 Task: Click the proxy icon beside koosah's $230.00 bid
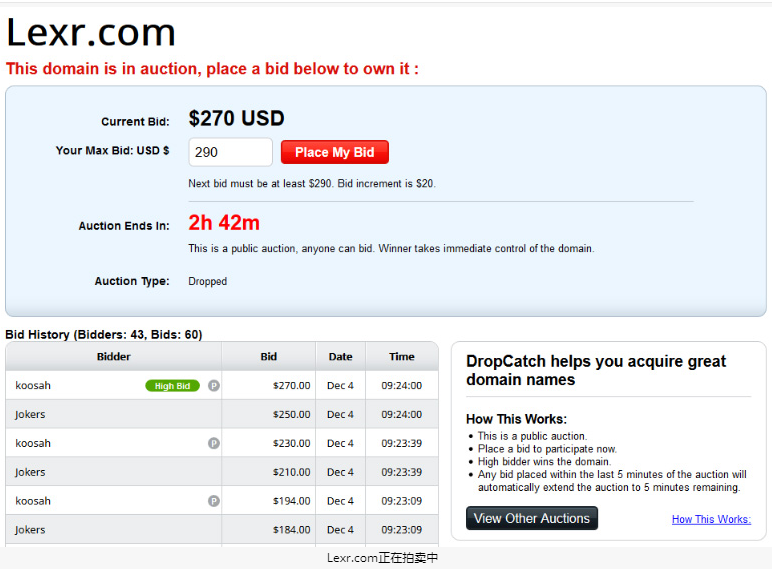coord(214,443)
